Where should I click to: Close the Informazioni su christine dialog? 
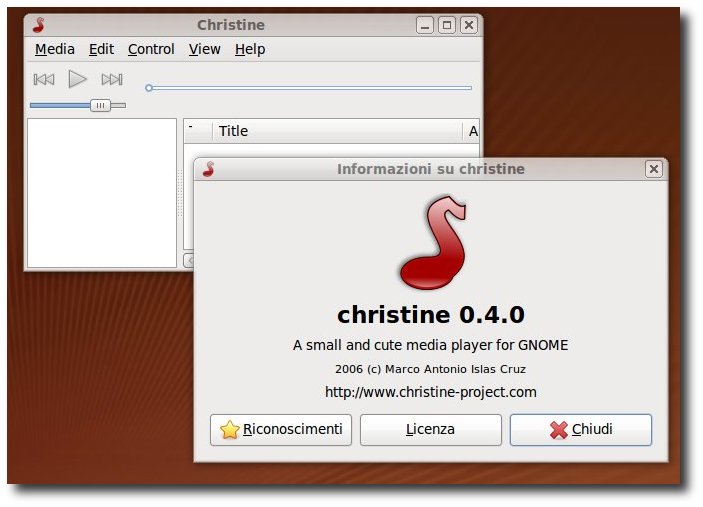[x=654, y=169]
